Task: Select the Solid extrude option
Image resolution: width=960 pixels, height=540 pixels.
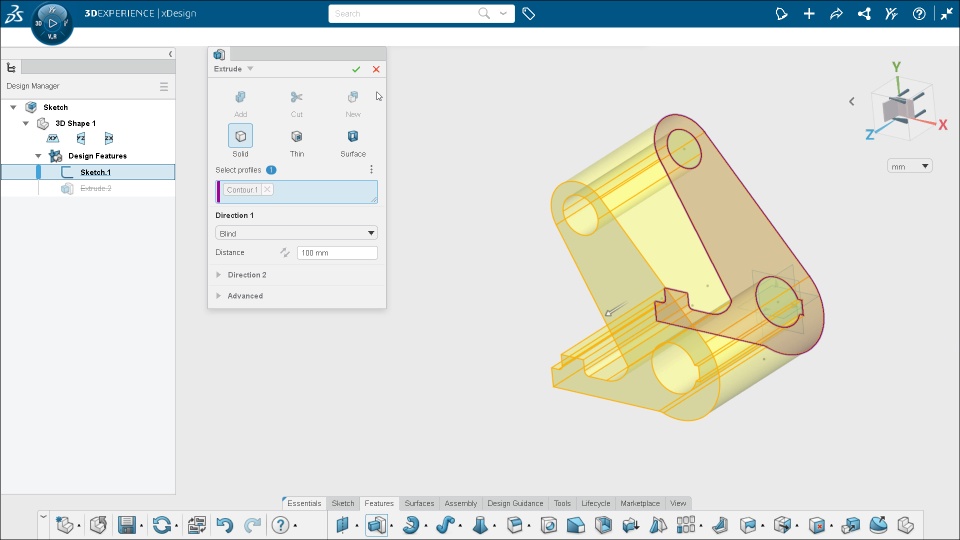Action: coord(240,141)
